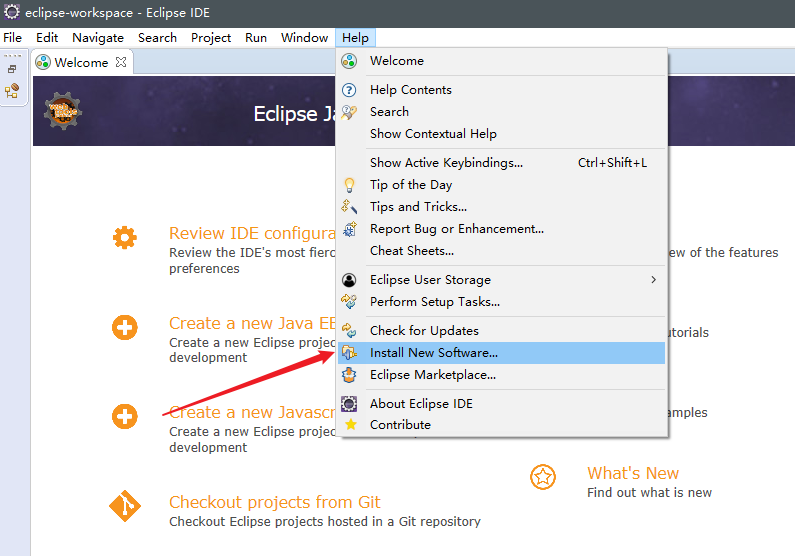Viewport: 795px width, 556px height.
Task: Select Perform Setup Tasks
Action: [x=501, y=302]
